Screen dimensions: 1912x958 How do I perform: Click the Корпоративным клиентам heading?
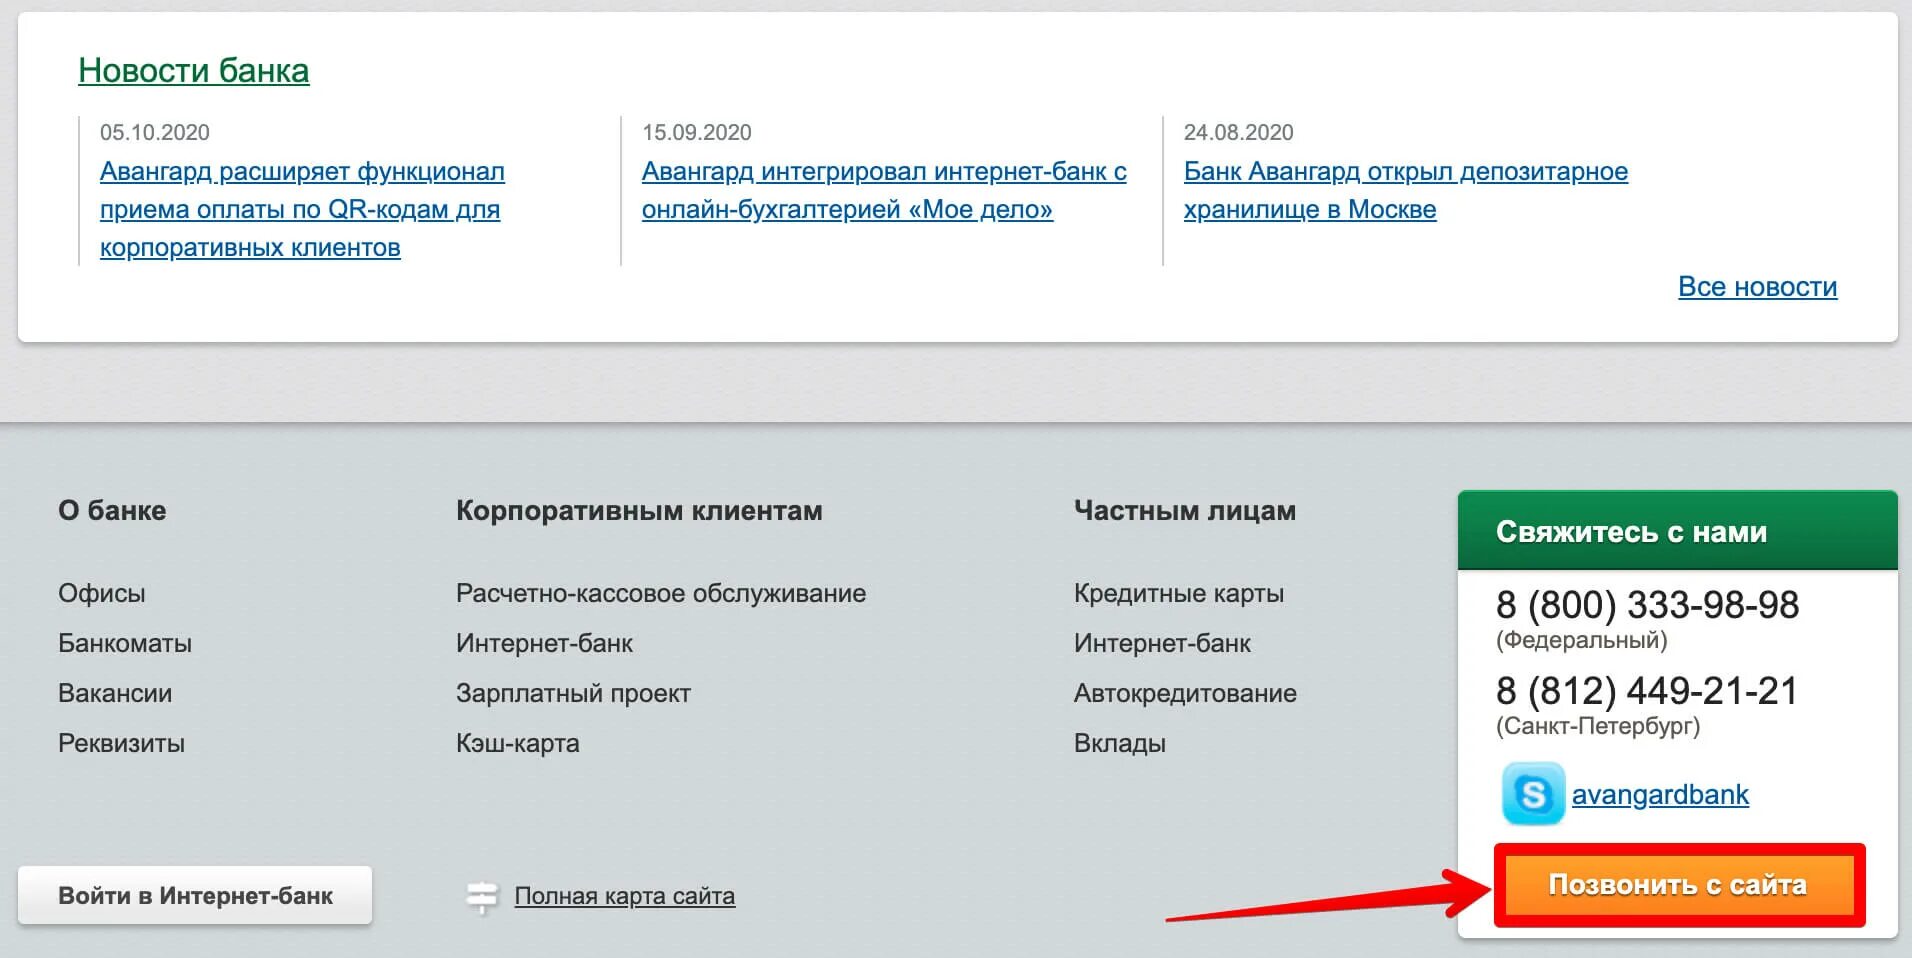[639, 510]
